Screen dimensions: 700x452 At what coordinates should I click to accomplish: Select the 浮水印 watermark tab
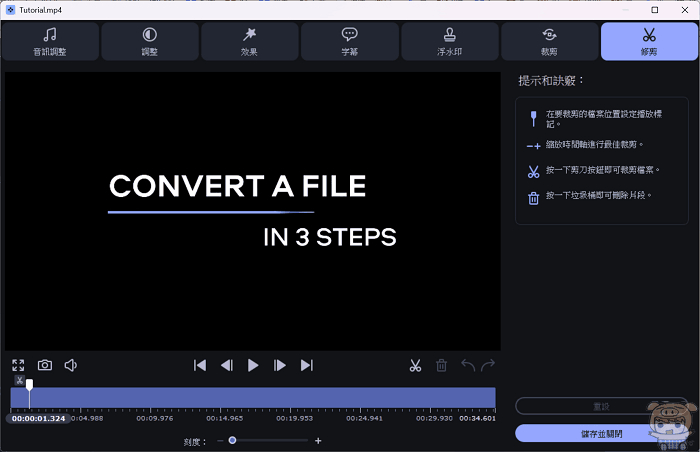pyautogui.click(x=450, y=41)
